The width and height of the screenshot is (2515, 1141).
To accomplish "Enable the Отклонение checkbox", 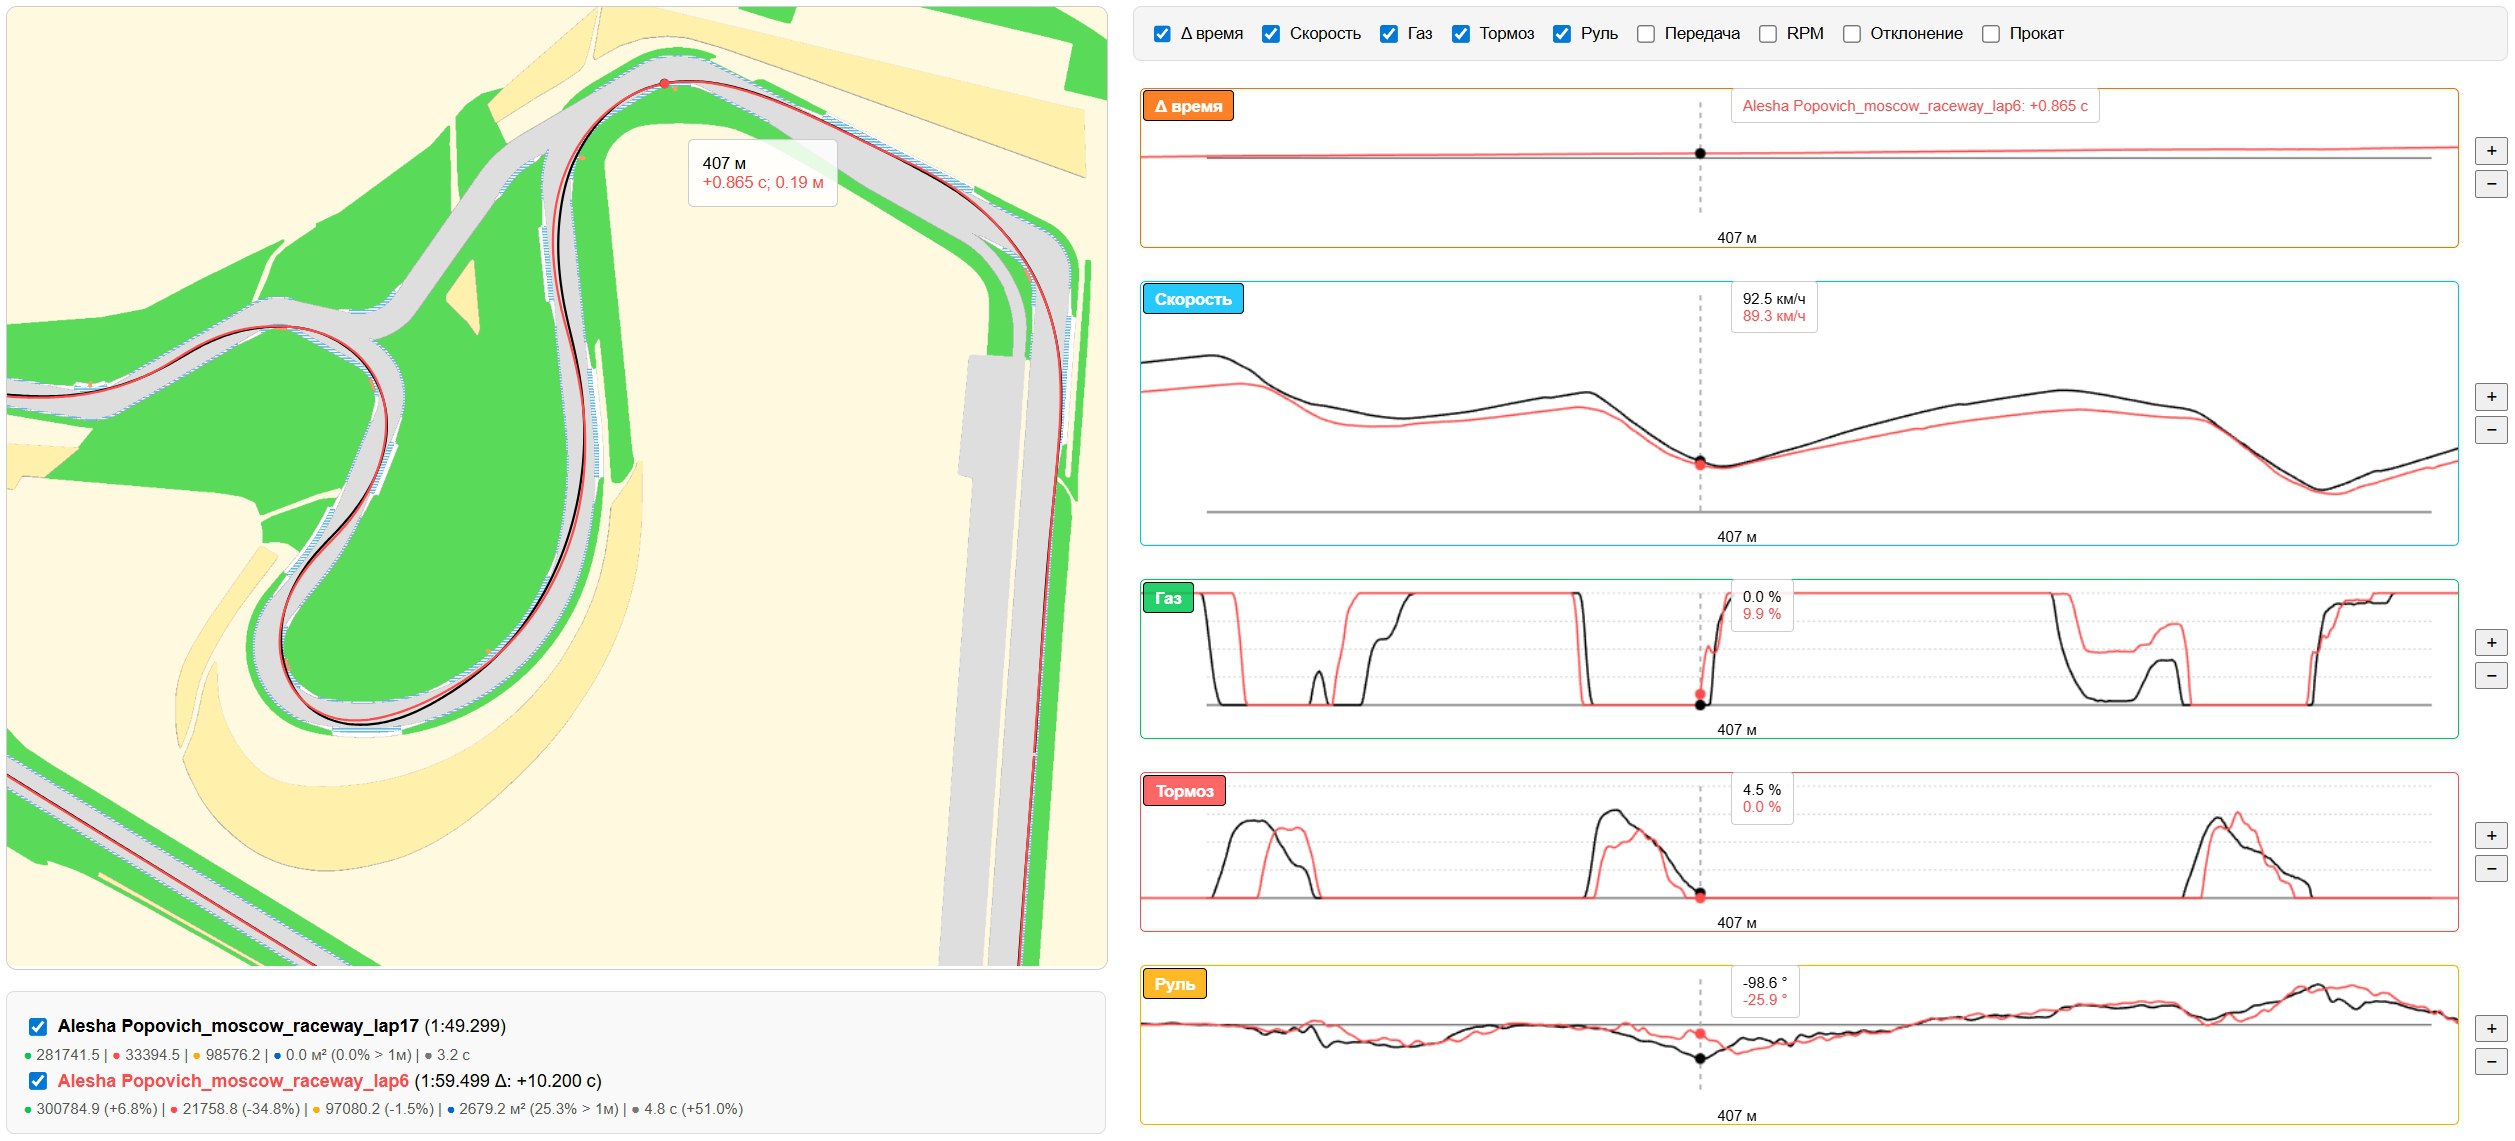I will pos(1852,34).
